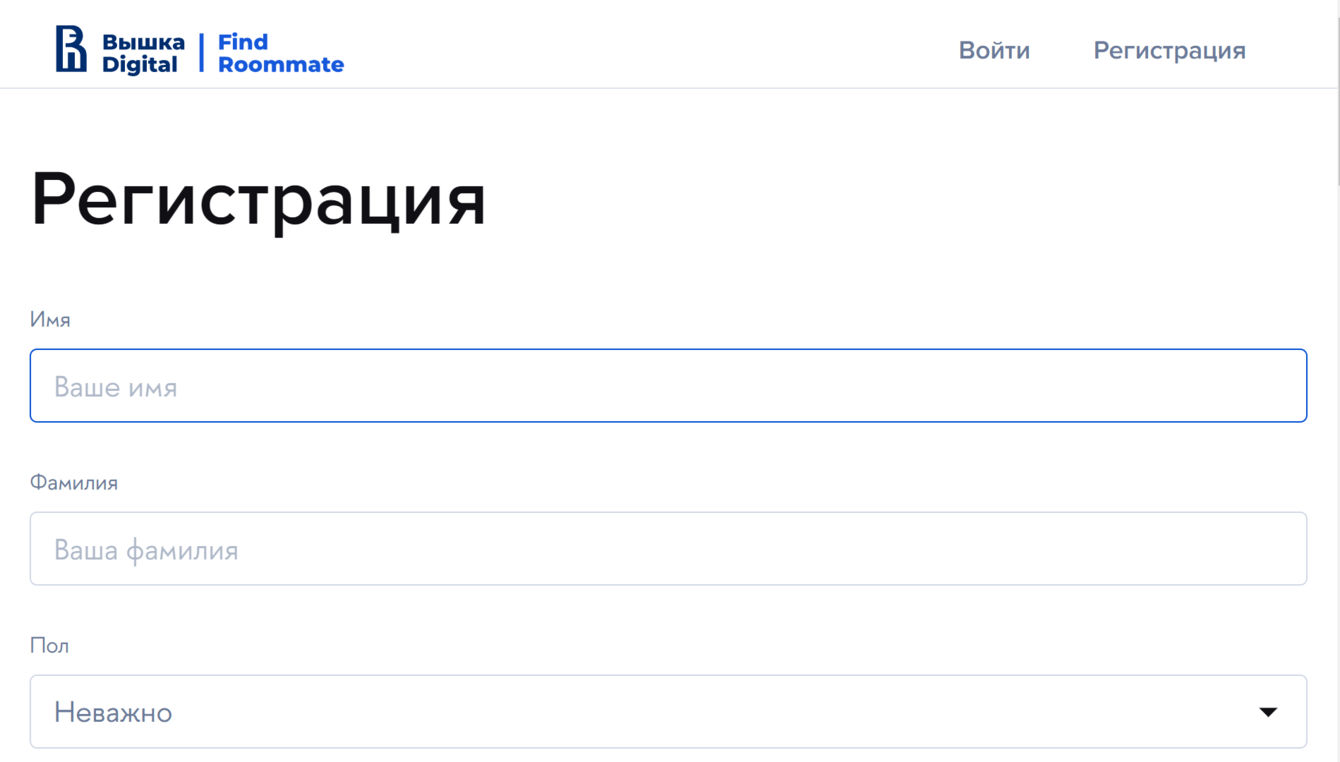Click the Пол field label
Viewport: 1340px width, 762px height.
coord(49,646)
